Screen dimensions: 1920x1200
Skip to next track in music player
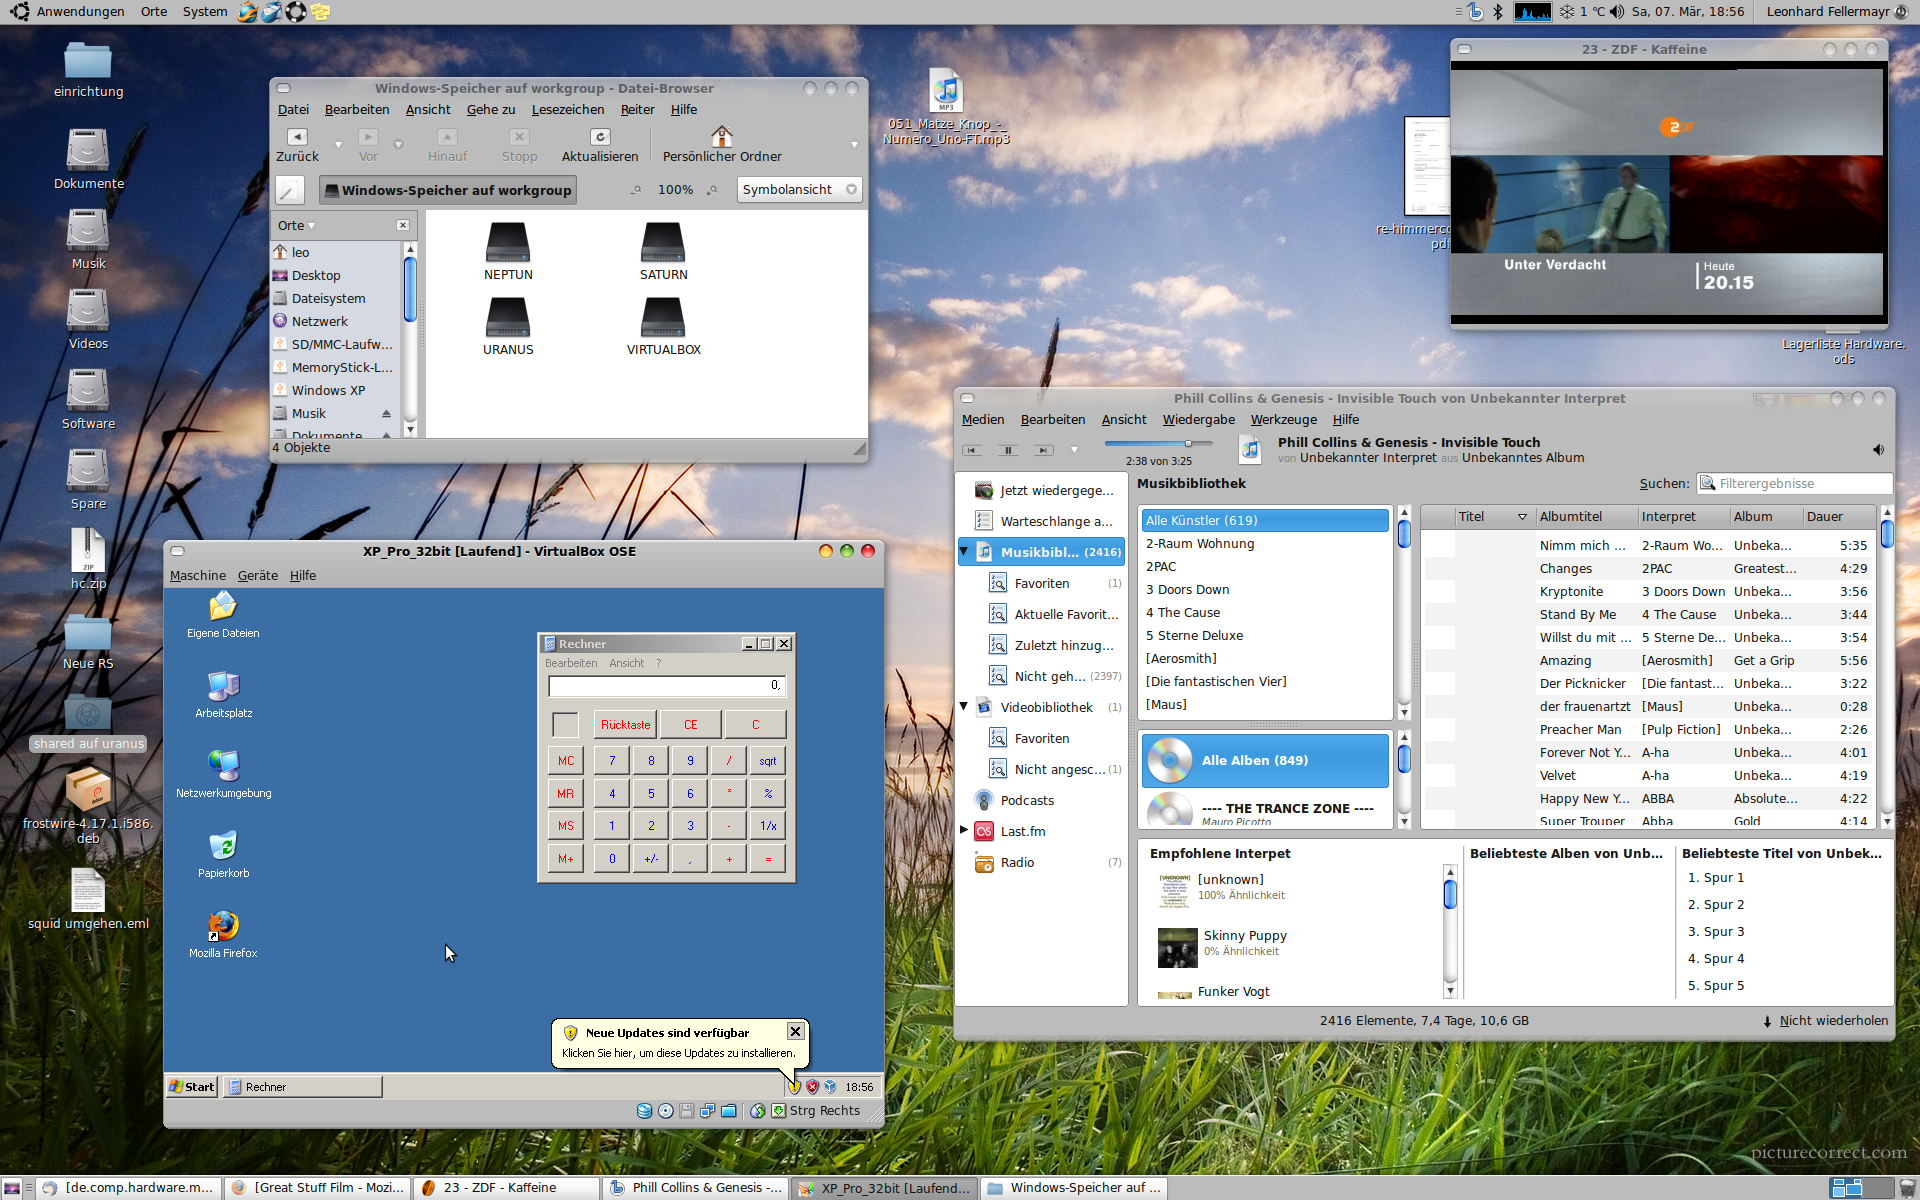click(1043, 451)
